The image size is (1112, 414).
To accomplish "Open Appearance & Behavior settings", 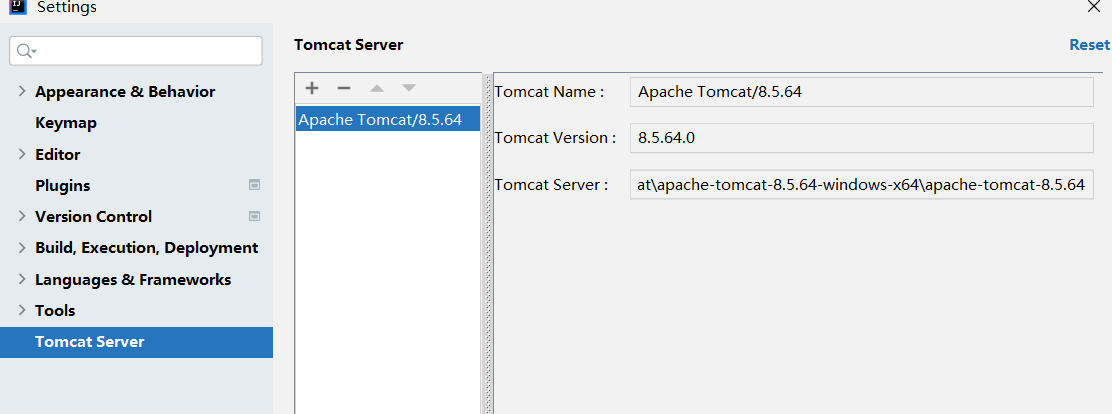I will click(126, 92).
